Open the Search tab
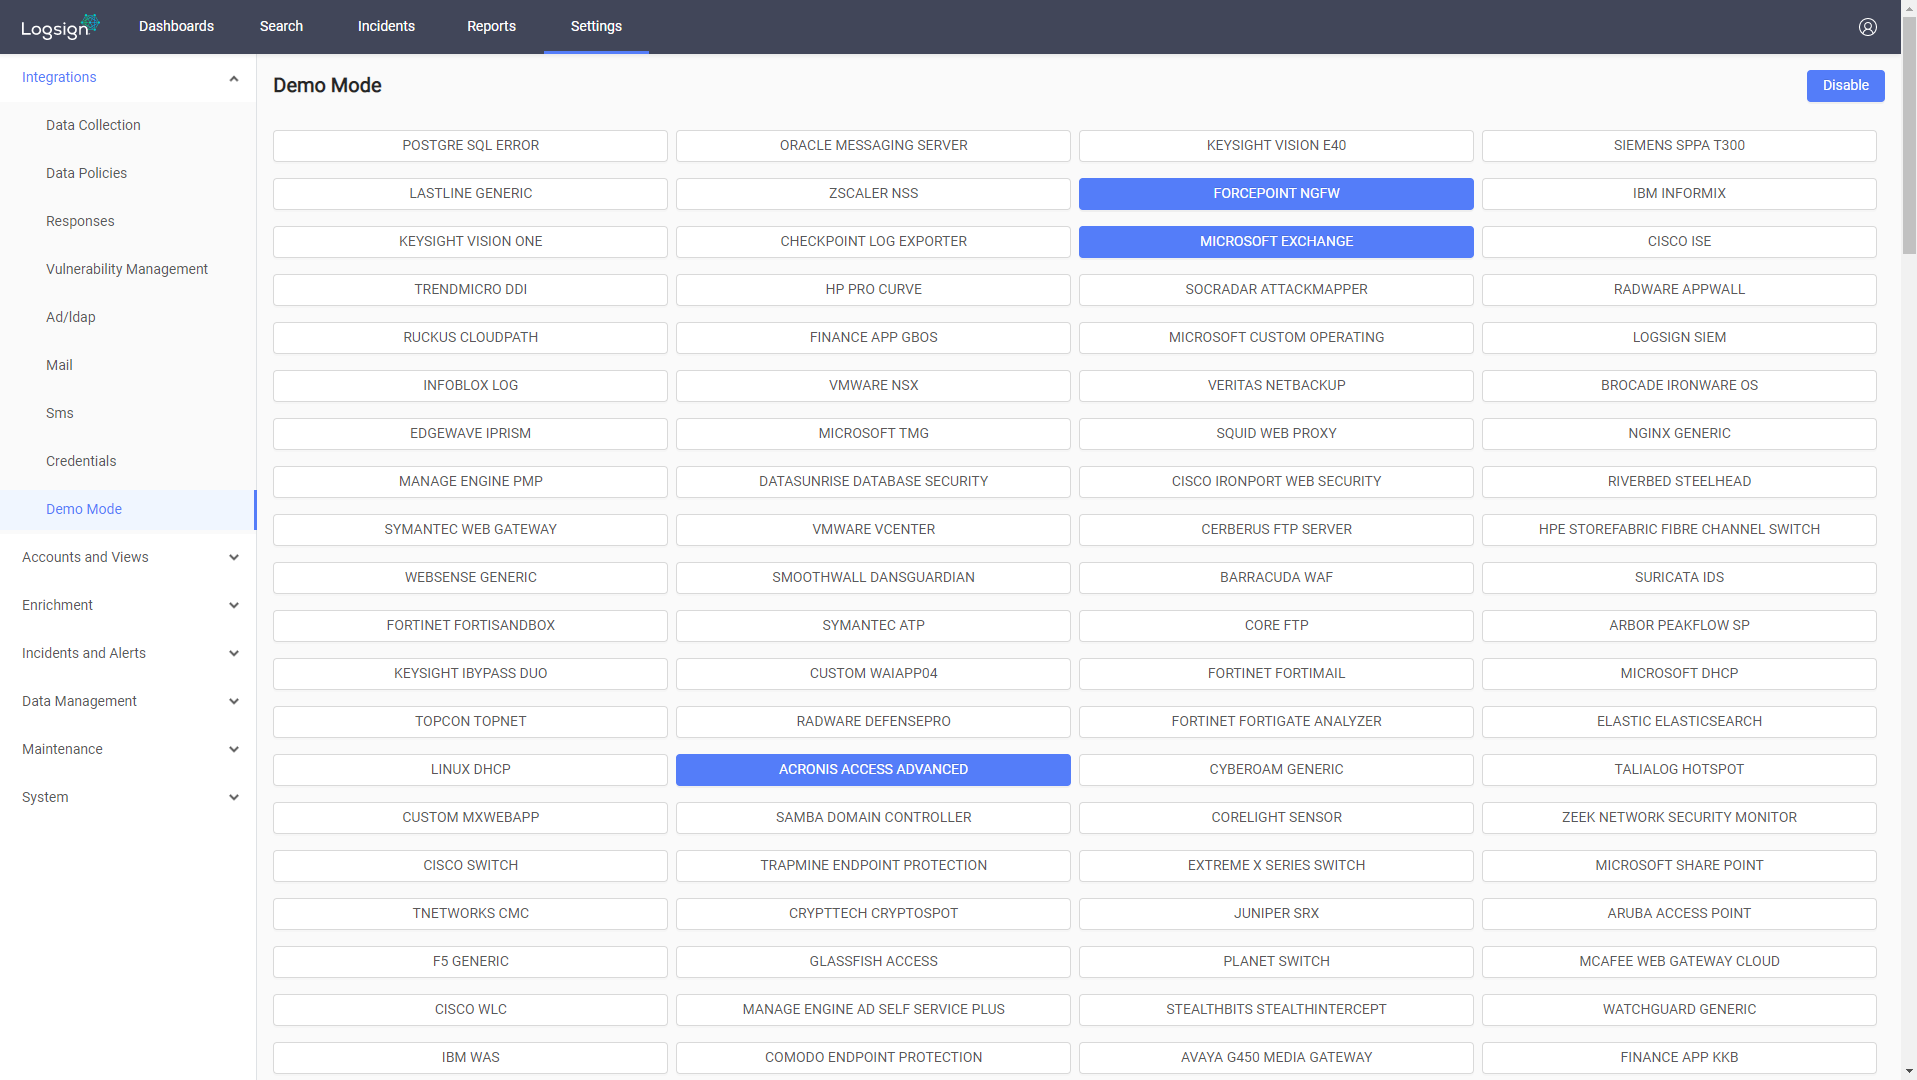 pos(281,26)
